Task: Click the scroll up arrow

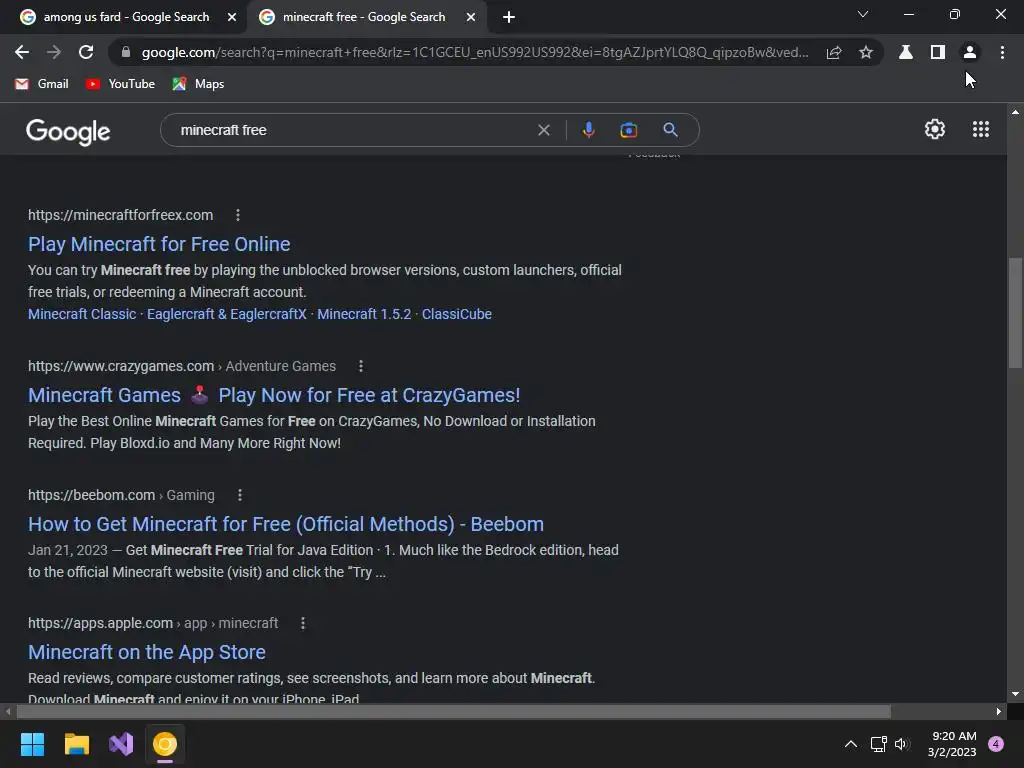Action: click(x=1015, y=112)
